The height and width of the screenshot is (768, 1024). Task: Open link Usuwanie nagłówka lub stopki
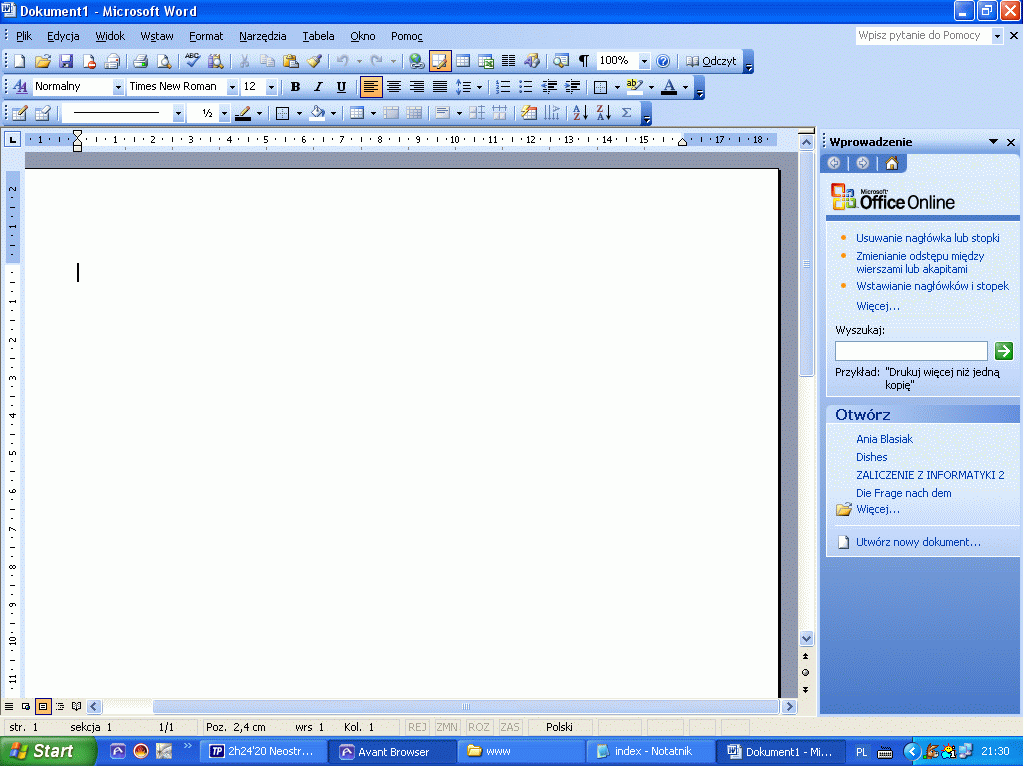tap(927, 238)
